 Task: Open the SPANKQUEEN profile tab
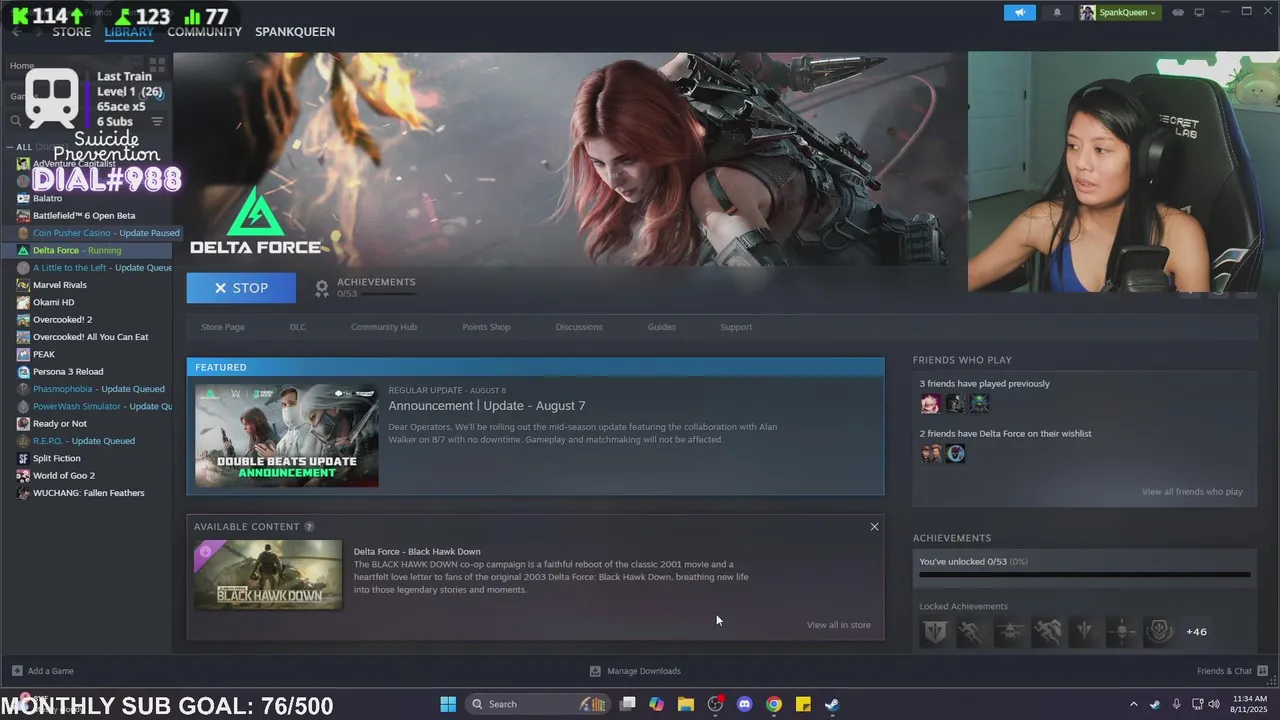pyautogui.click(x=295, y=32)
